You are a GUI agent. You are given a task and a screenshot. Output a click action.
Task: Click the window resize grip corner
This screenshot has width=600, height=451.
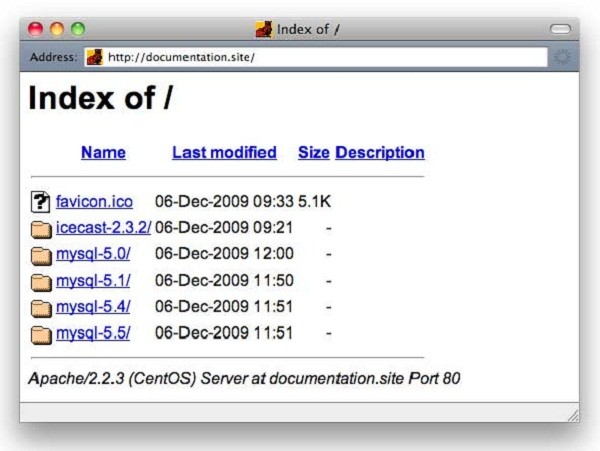pyautogui.click(x=573, y=416)
